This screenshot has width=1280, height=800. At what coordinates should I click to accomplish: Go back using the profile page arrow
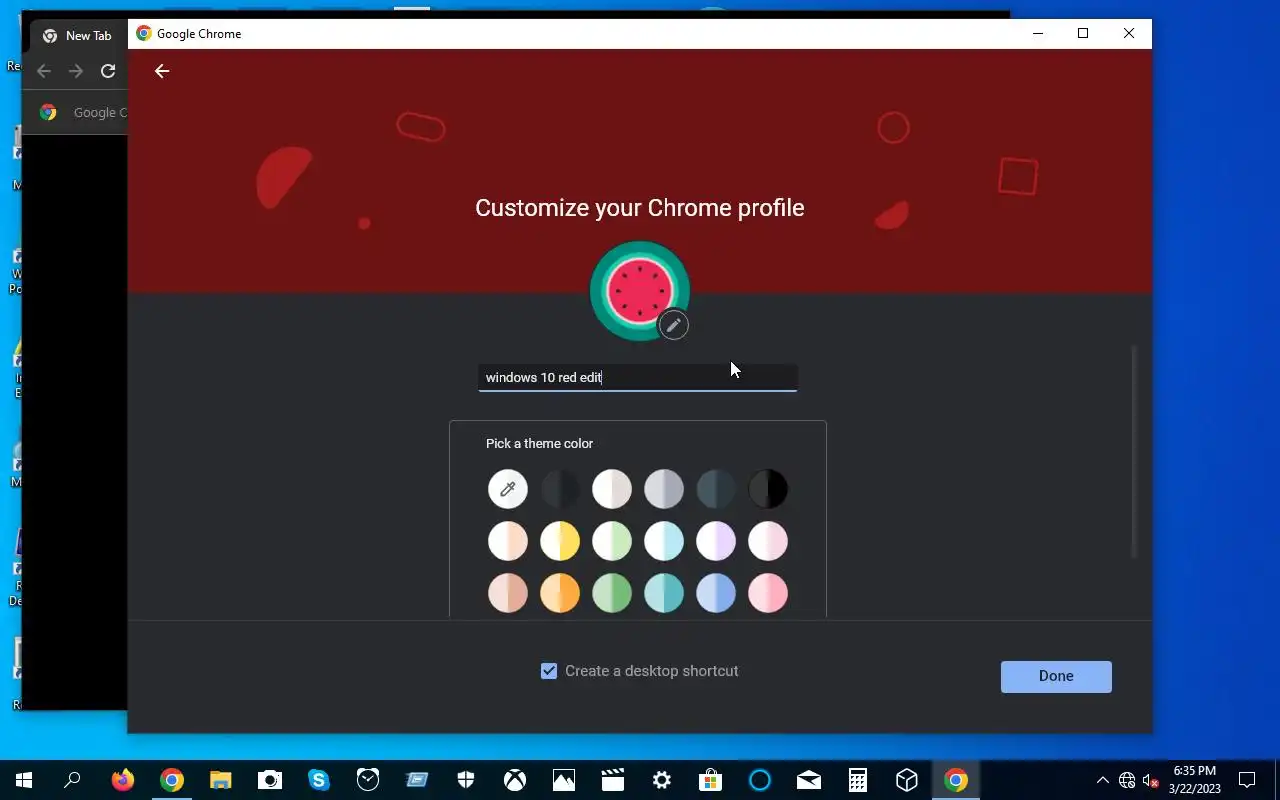[162, 71]
